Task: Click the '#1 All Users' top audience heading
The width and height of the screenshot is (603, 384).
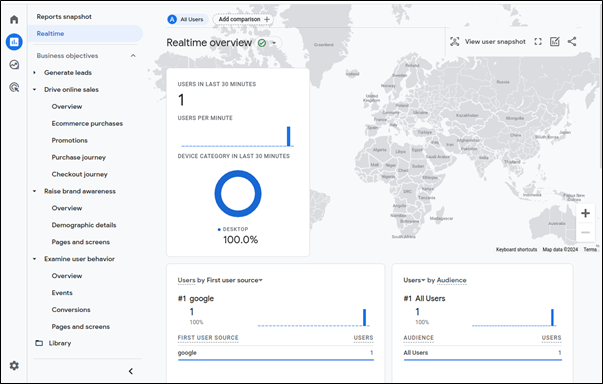Action: tap(424, 298)
